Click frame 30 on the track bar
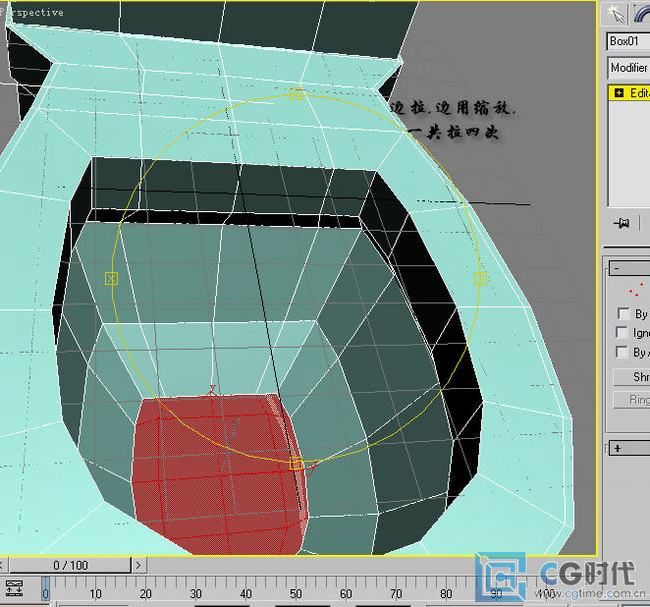This screenshot has width=650, height=607. (196, 594)
